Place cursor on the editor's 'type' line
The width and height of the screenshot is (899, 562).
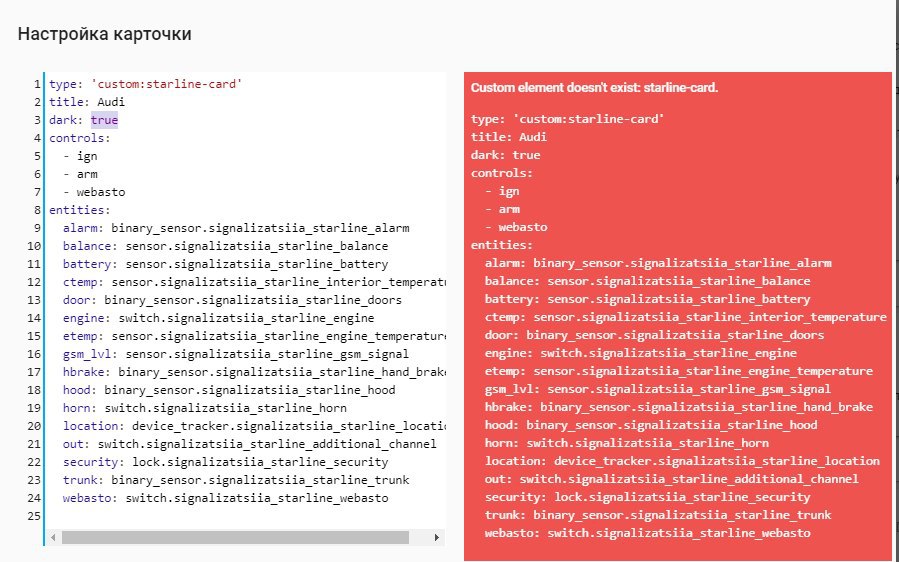(145, 84)
